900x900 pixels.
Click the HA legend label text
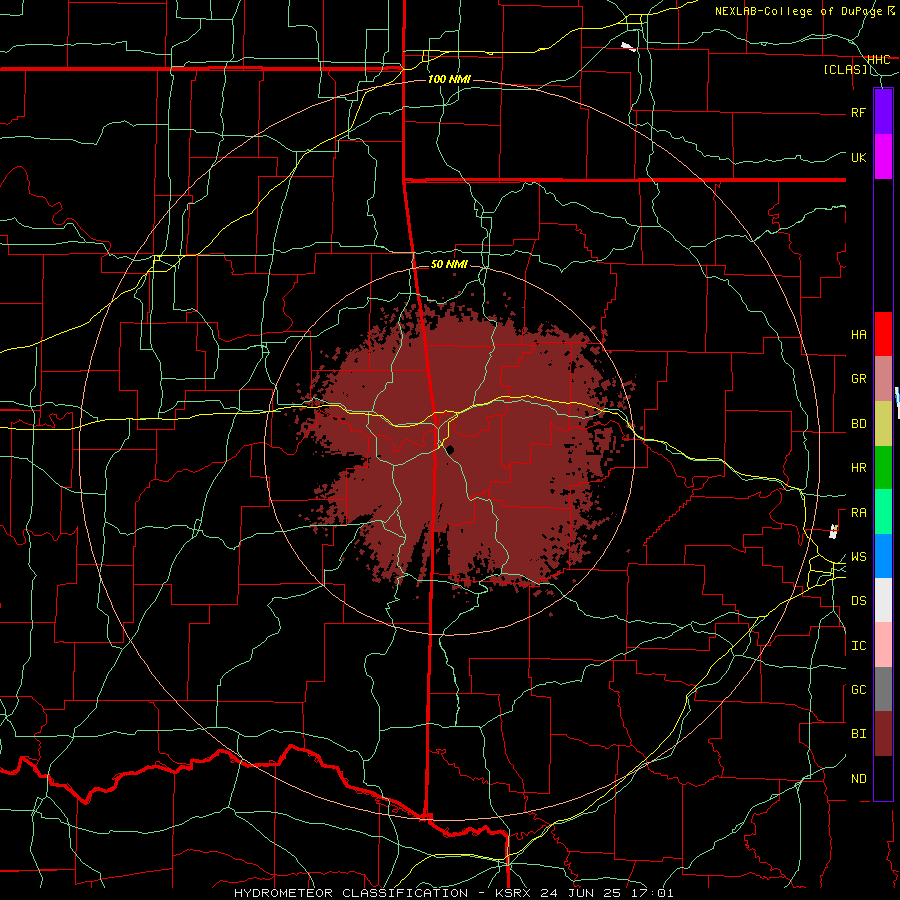click(x=858, y=335)
